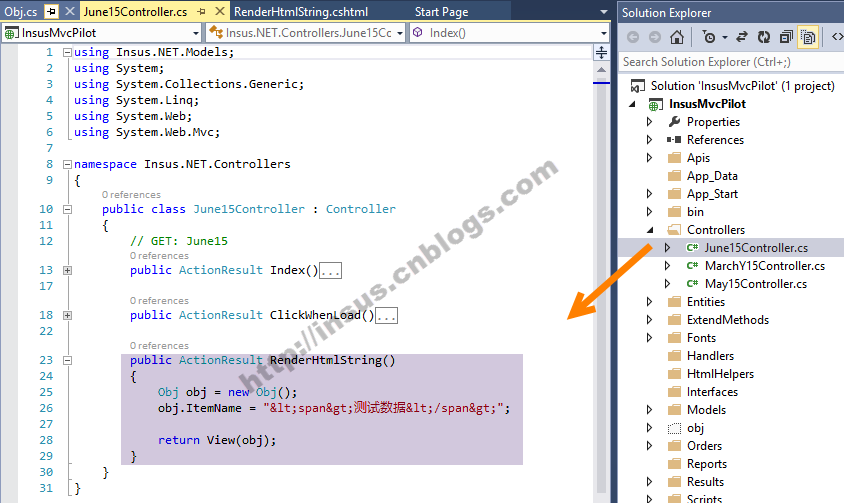Expand the Models folder node
Viewport: 844px width, 503px height.
(649, 410)
